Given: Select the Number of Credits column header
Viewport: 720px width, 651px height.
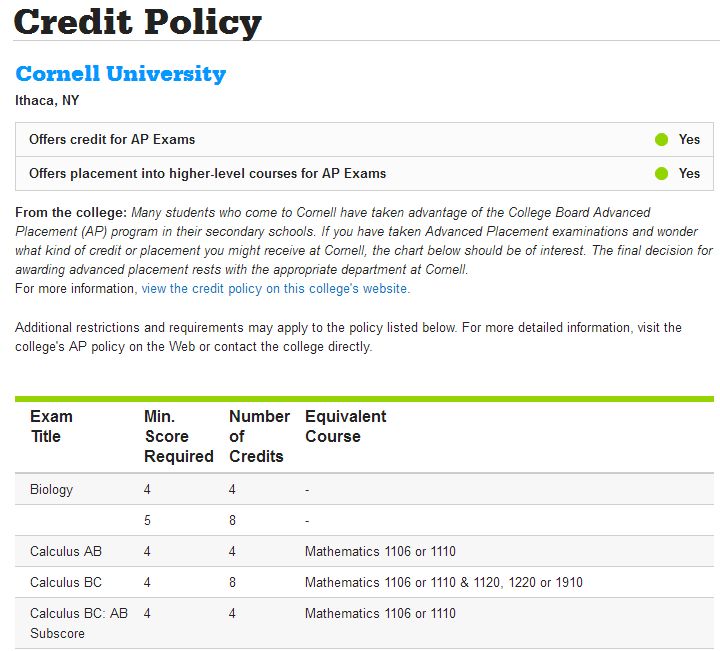Looking at the screenshot, I should pos(259,436).
